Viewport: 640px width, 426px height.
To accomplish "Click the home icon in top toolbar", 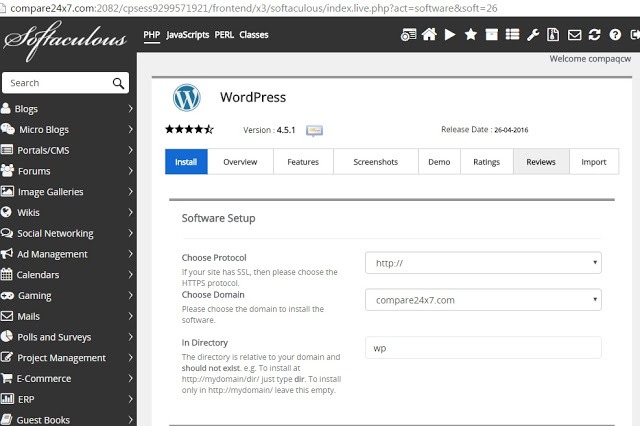I will [x=429, y=35].
